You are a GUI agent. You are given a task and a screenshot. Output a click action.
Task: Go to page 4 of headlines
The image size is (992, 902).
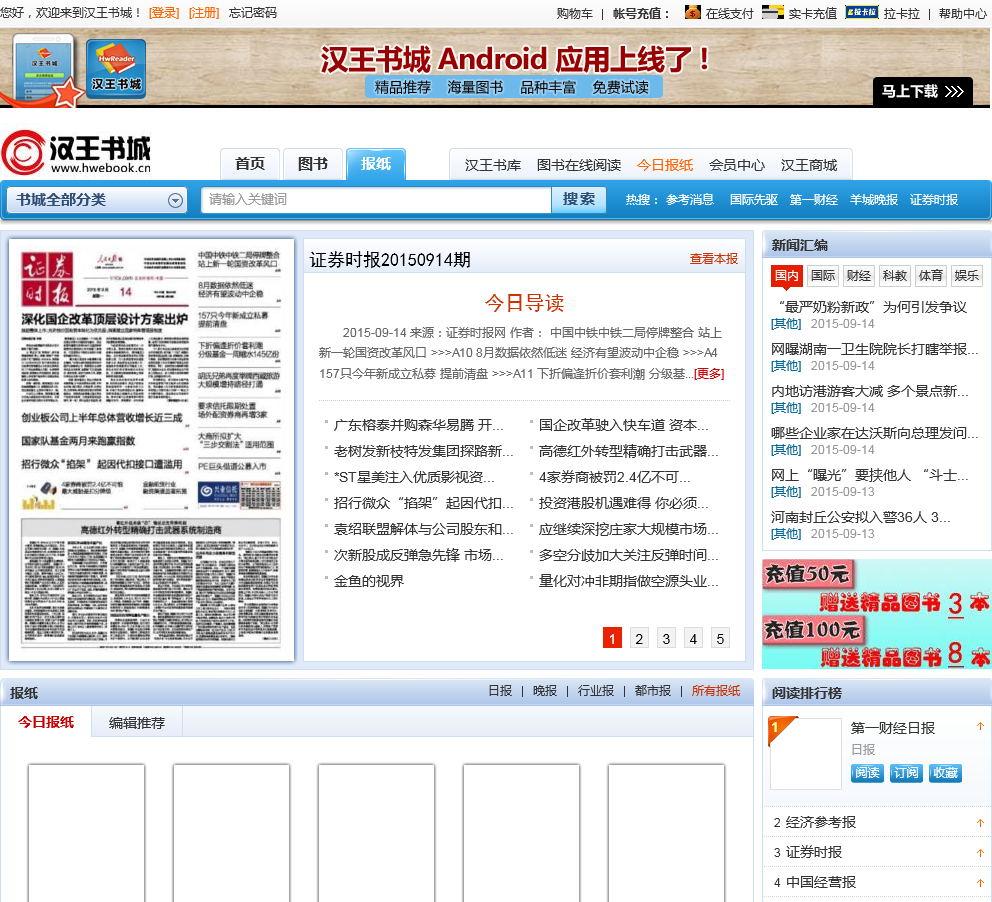tap(693, 638)
